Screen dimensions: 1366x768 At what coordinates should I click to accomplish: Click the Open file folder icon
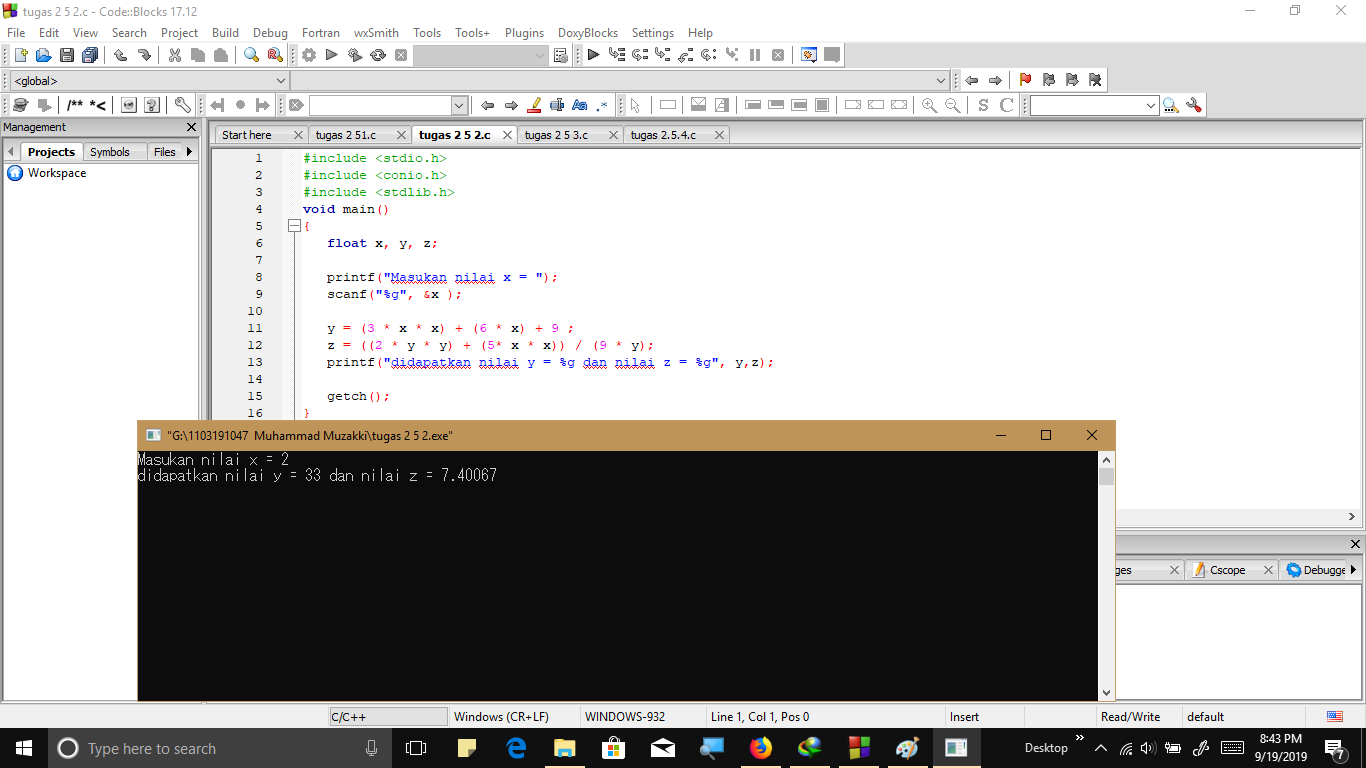(x=44, y=55)
